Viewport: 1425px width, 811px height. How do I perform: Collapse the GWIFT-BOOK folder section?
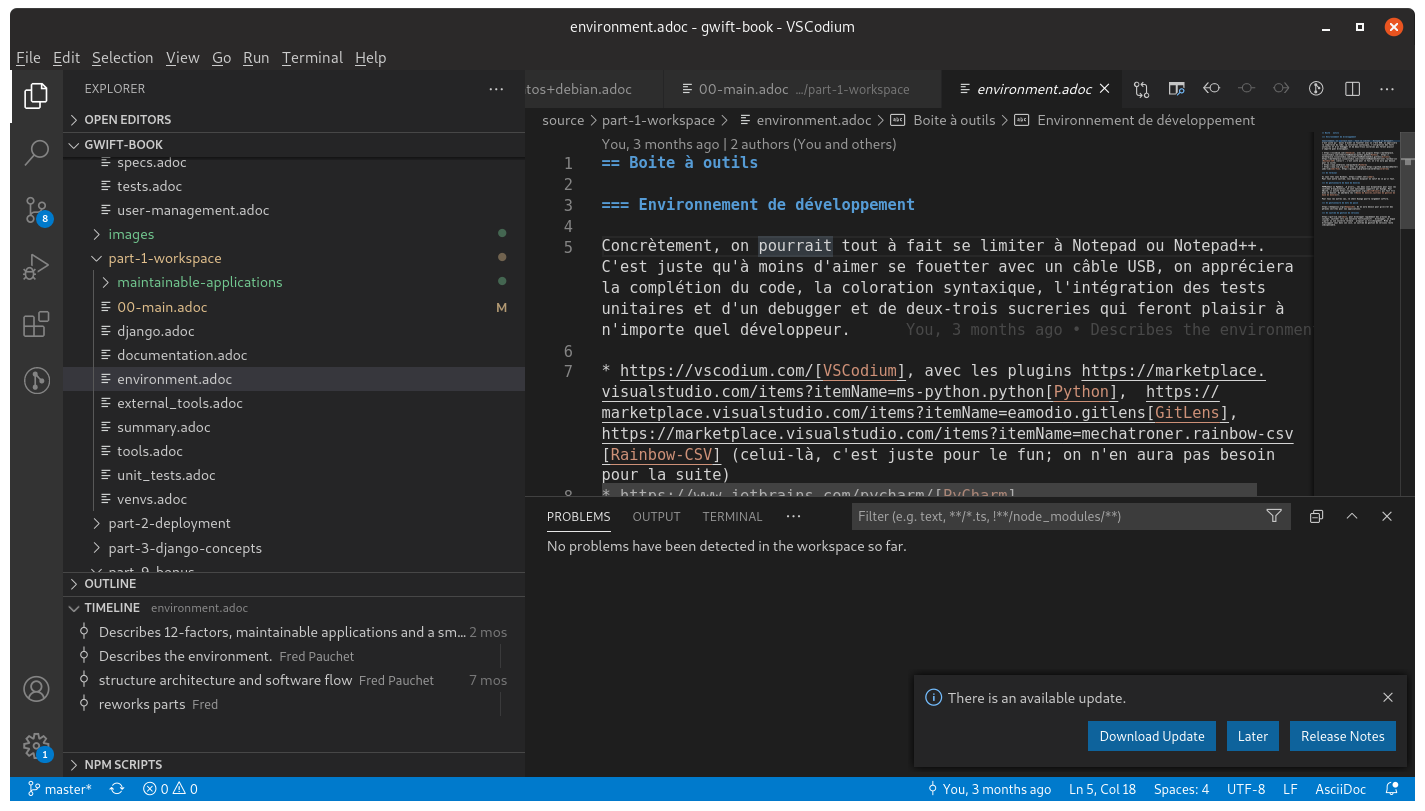[124, 144]
